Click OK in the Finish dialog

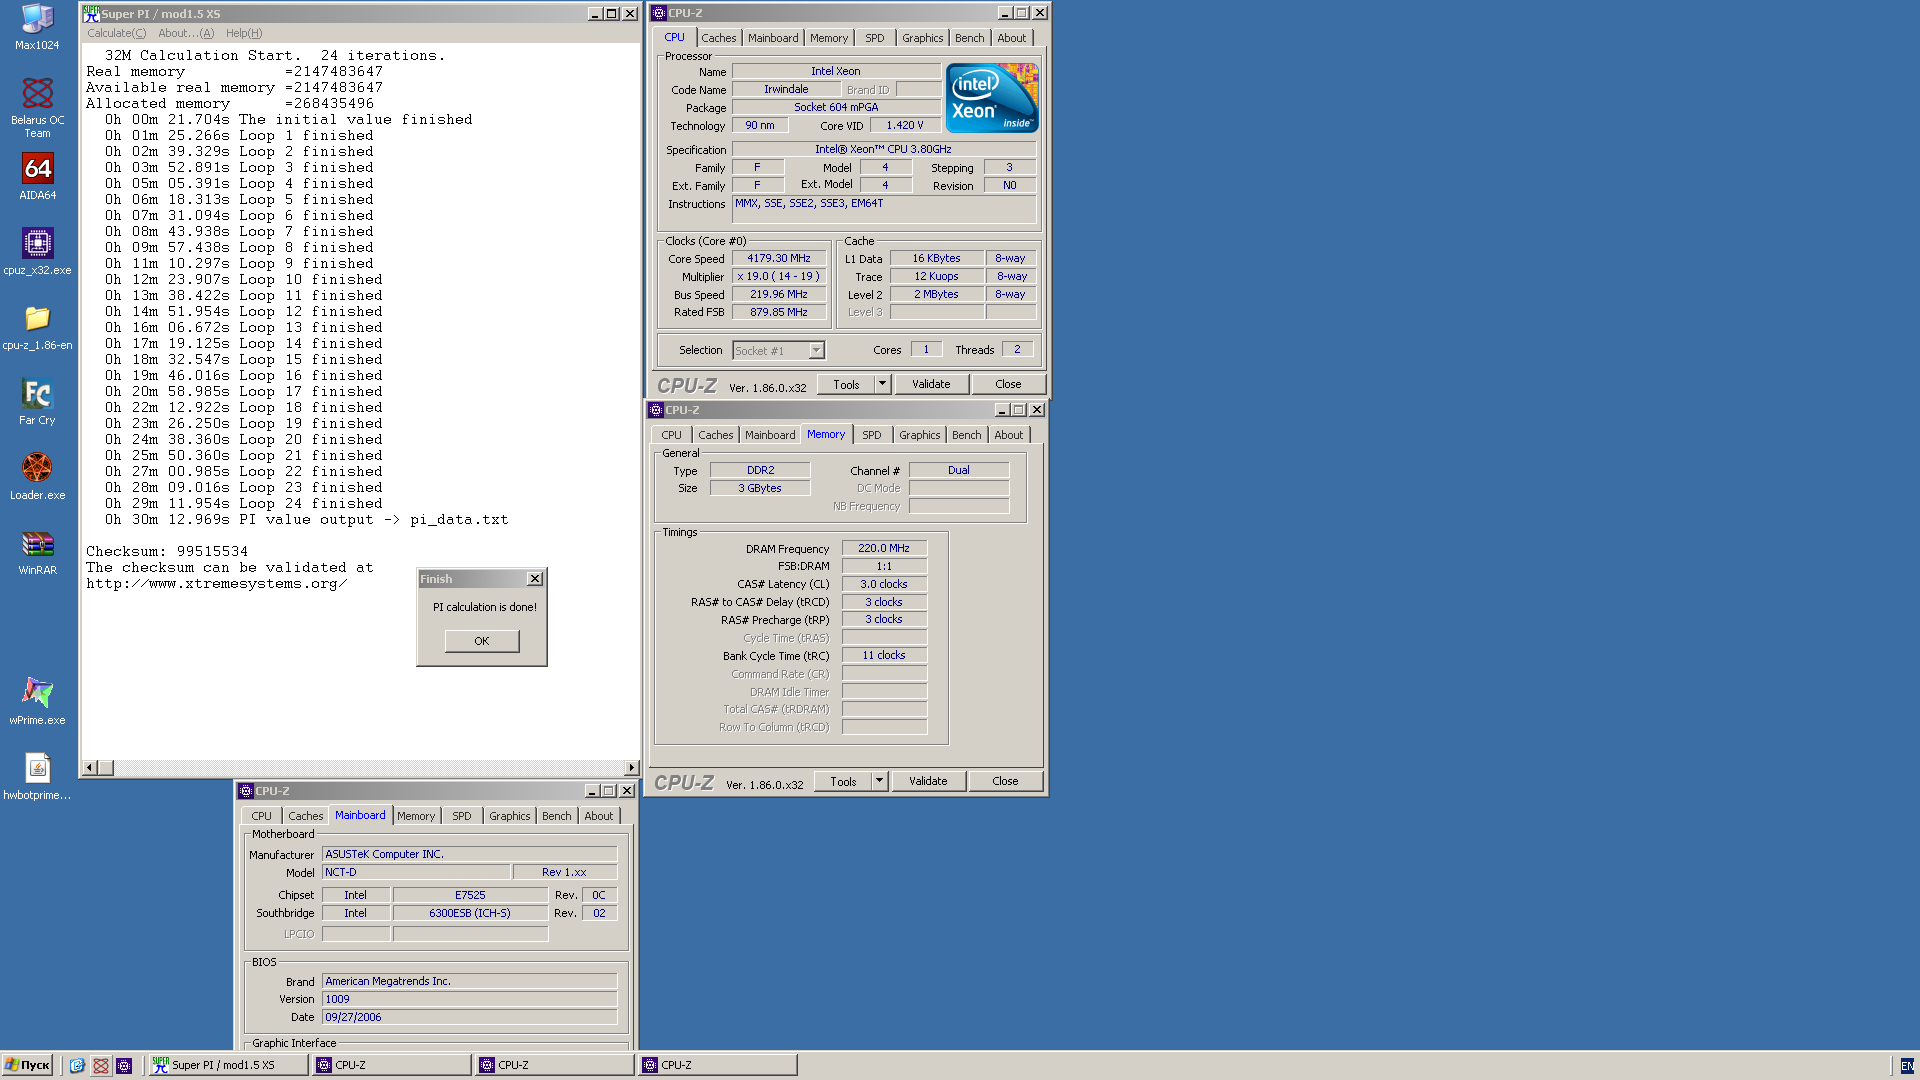(x=482, y=641)
